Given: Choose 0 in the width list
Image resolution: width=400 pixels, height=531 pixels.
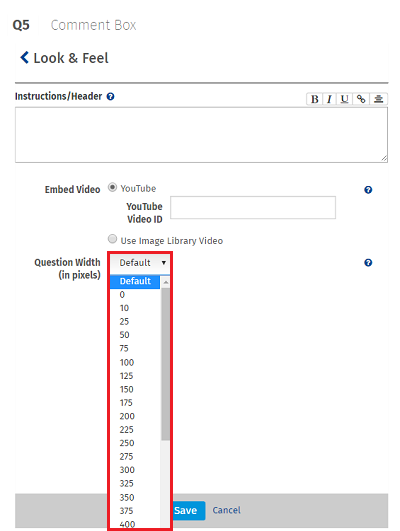Looking at the screenshot, I should click(135, 295).
